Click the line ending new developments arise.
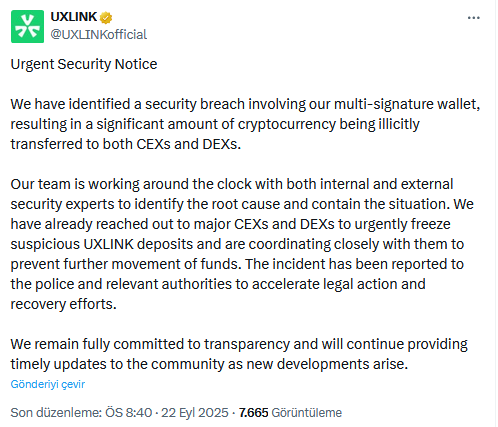 [209, 364]
